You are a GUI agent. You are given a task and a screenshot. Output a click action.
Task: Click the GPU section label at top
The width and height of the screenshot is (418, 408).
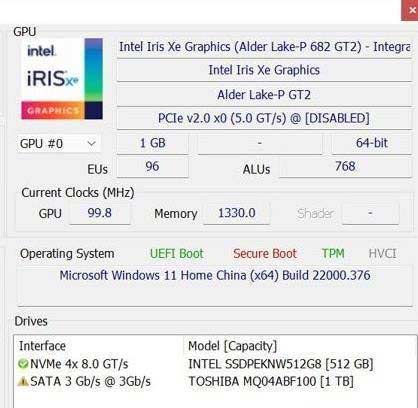24,32
